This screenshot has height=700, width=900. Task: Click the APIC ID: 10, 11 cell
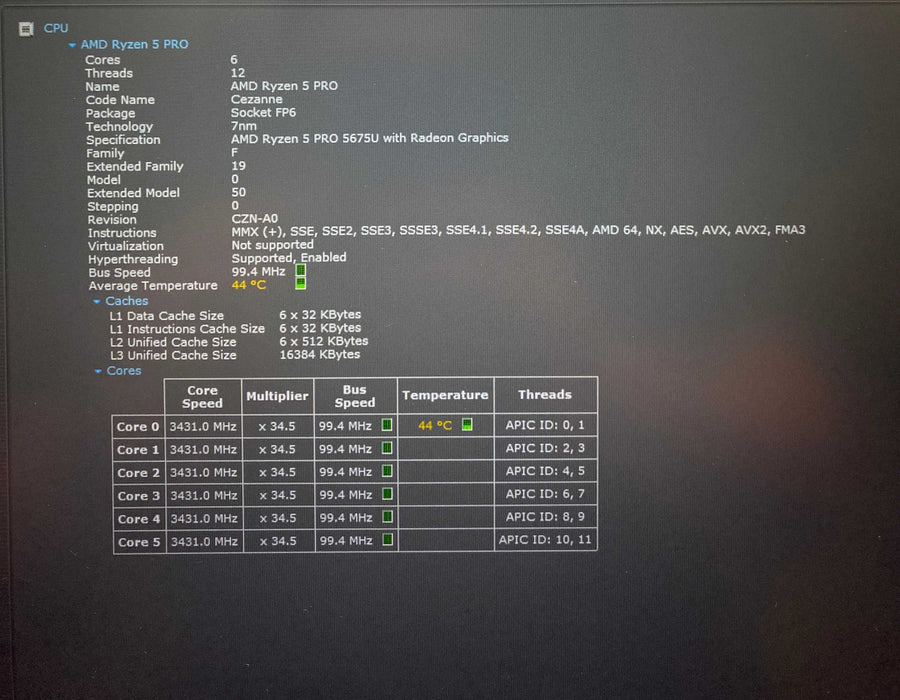(545, 539)
